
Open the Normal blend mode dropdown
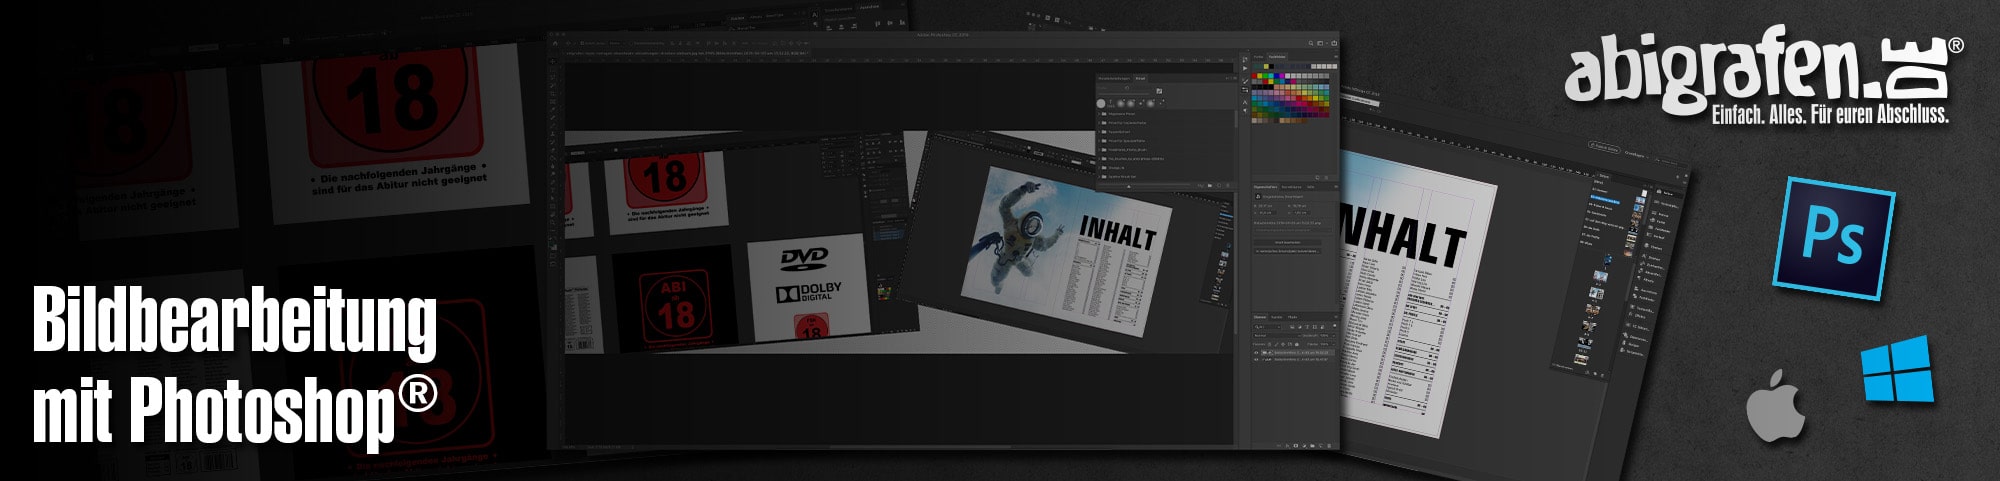[x=1277, y=335]
